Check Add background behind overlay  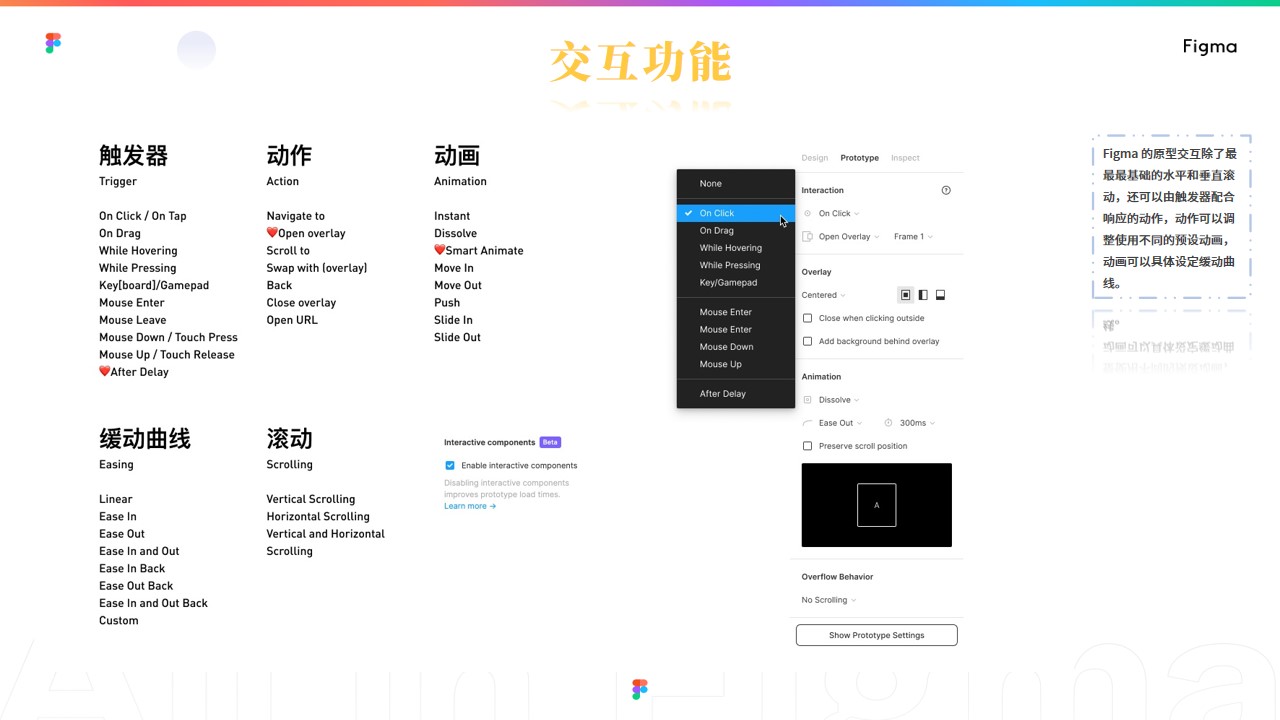(x=808, y=341)
